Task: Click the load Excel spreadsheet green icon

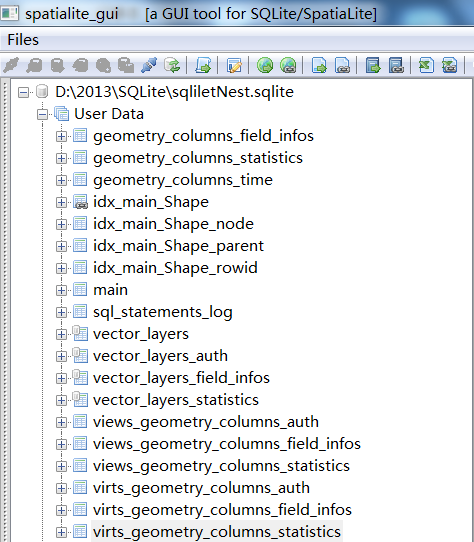Action: (426, 65)
